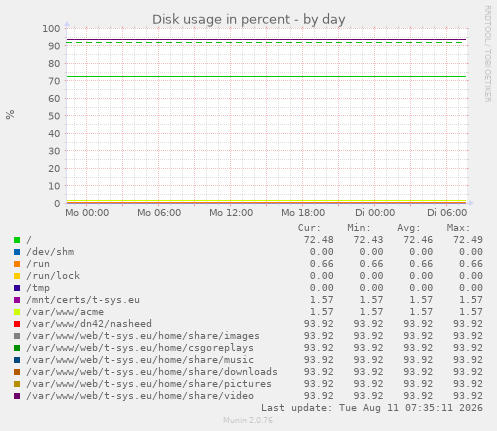Select the 'Mo 12:00' time axis label
Viewport: 497px width, 431px height.
pyautogui.click(x=231, y=213)
